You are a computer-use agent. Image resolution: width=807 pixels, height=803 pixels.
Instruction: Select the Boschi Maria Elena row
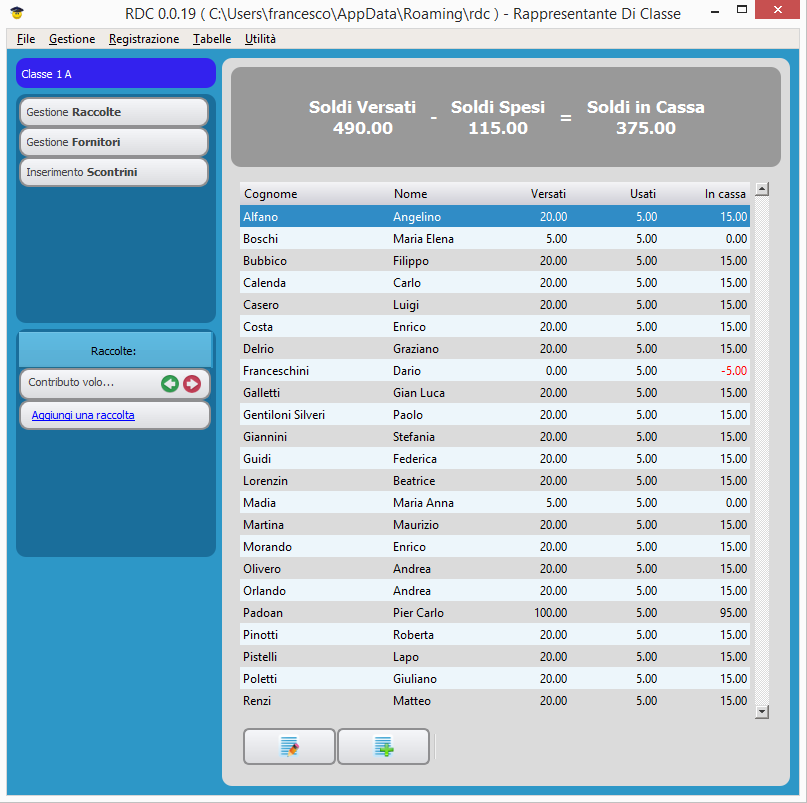(x=495, y=239)
